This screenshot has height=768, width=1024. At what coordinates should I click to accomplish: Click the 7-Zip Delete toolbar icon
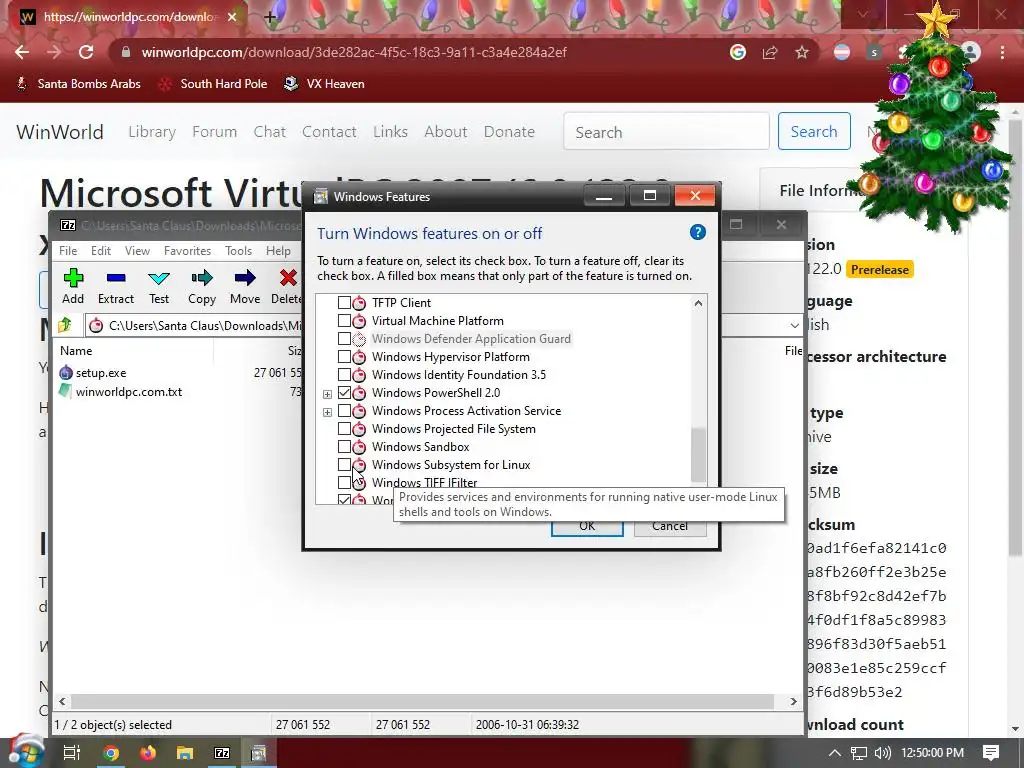click(x=288, y=278)
